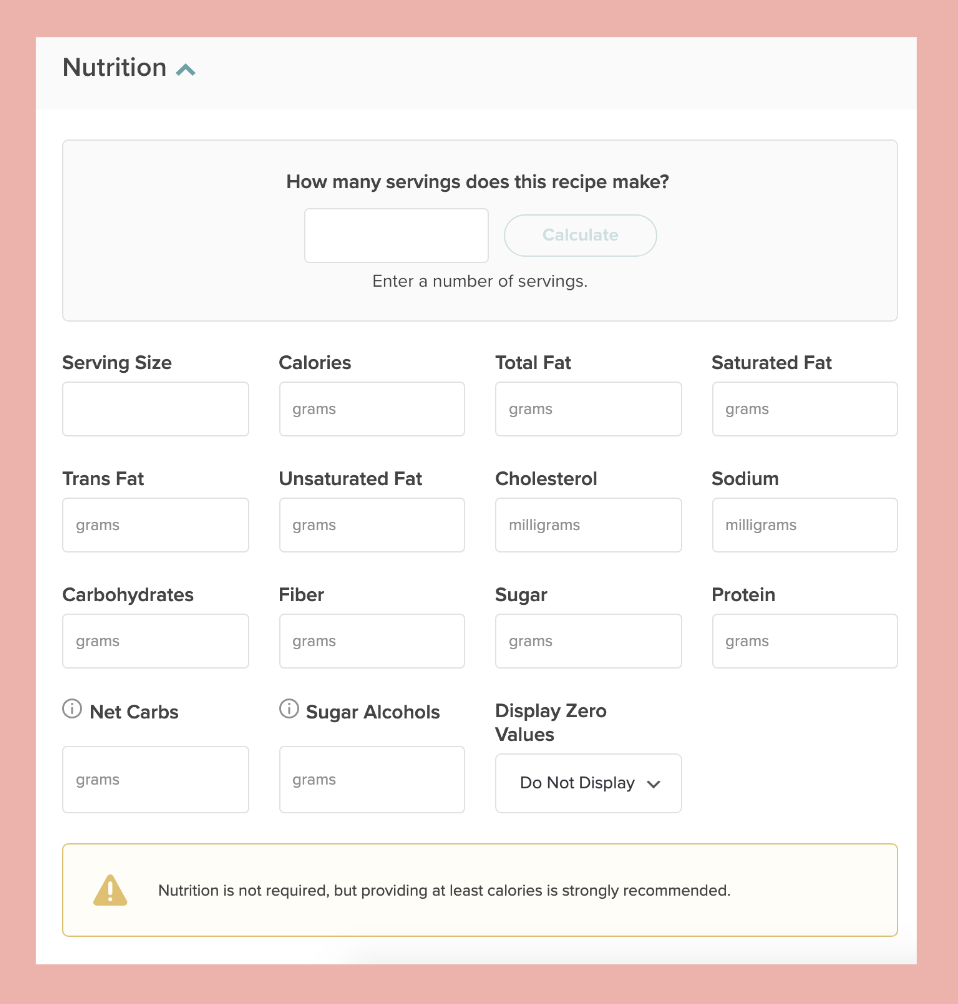Click the Unsaturated Fat input
The width and height of the screenshot is (958, 1004).
pos(371,525)
